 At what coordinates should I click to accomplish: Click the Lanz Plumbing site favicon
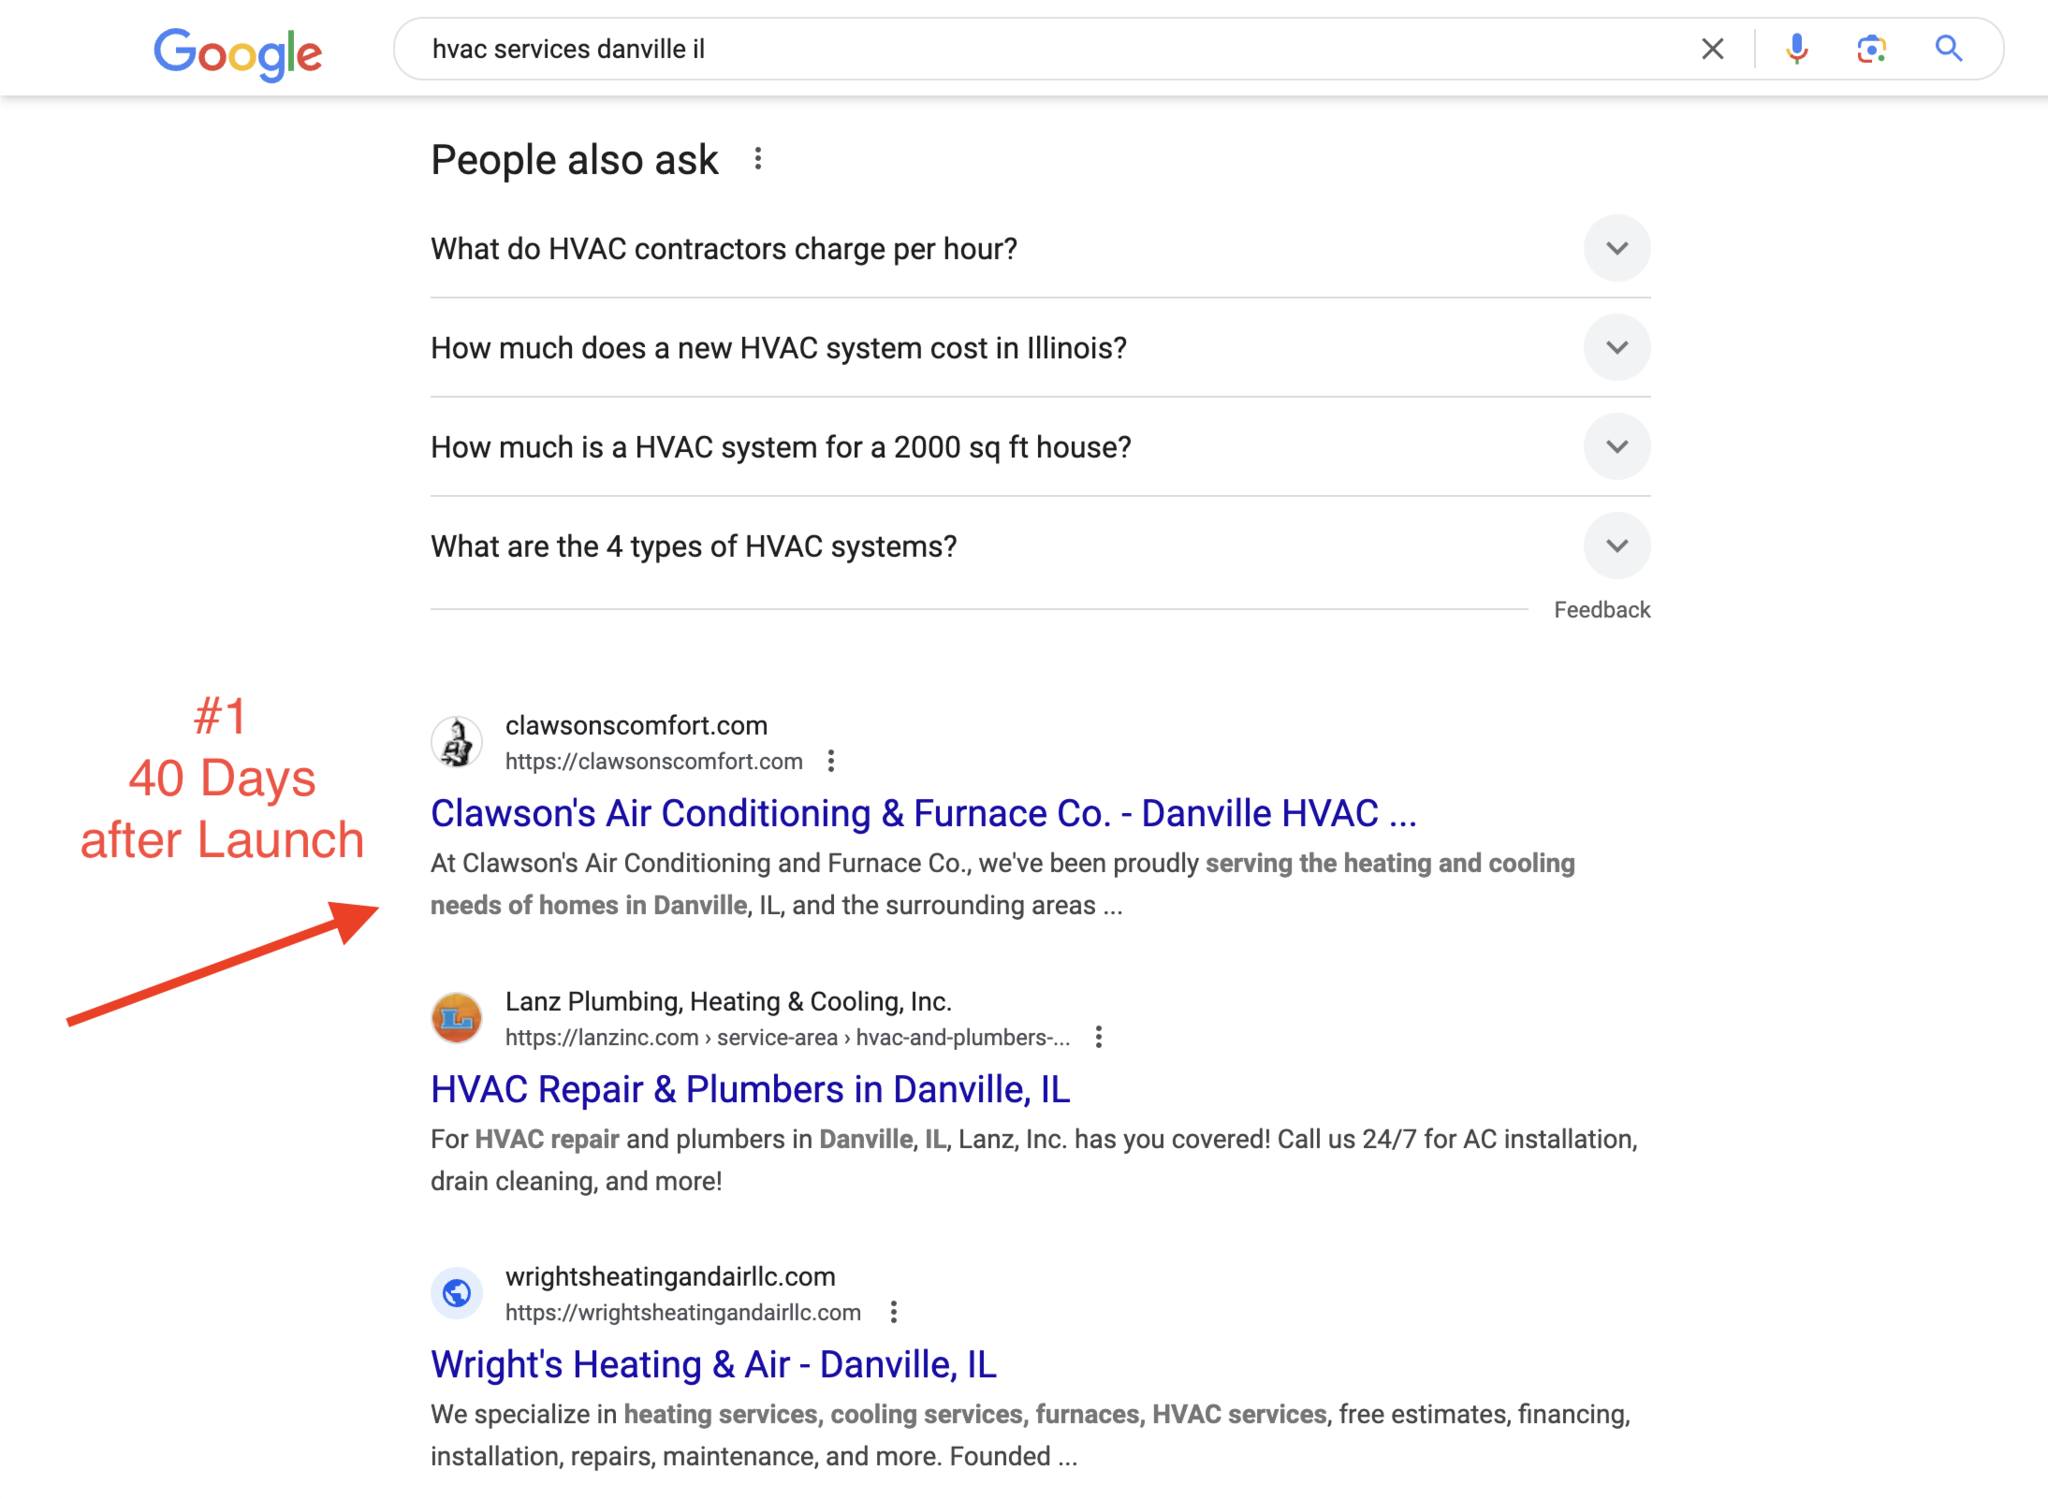coord(457,1018)
